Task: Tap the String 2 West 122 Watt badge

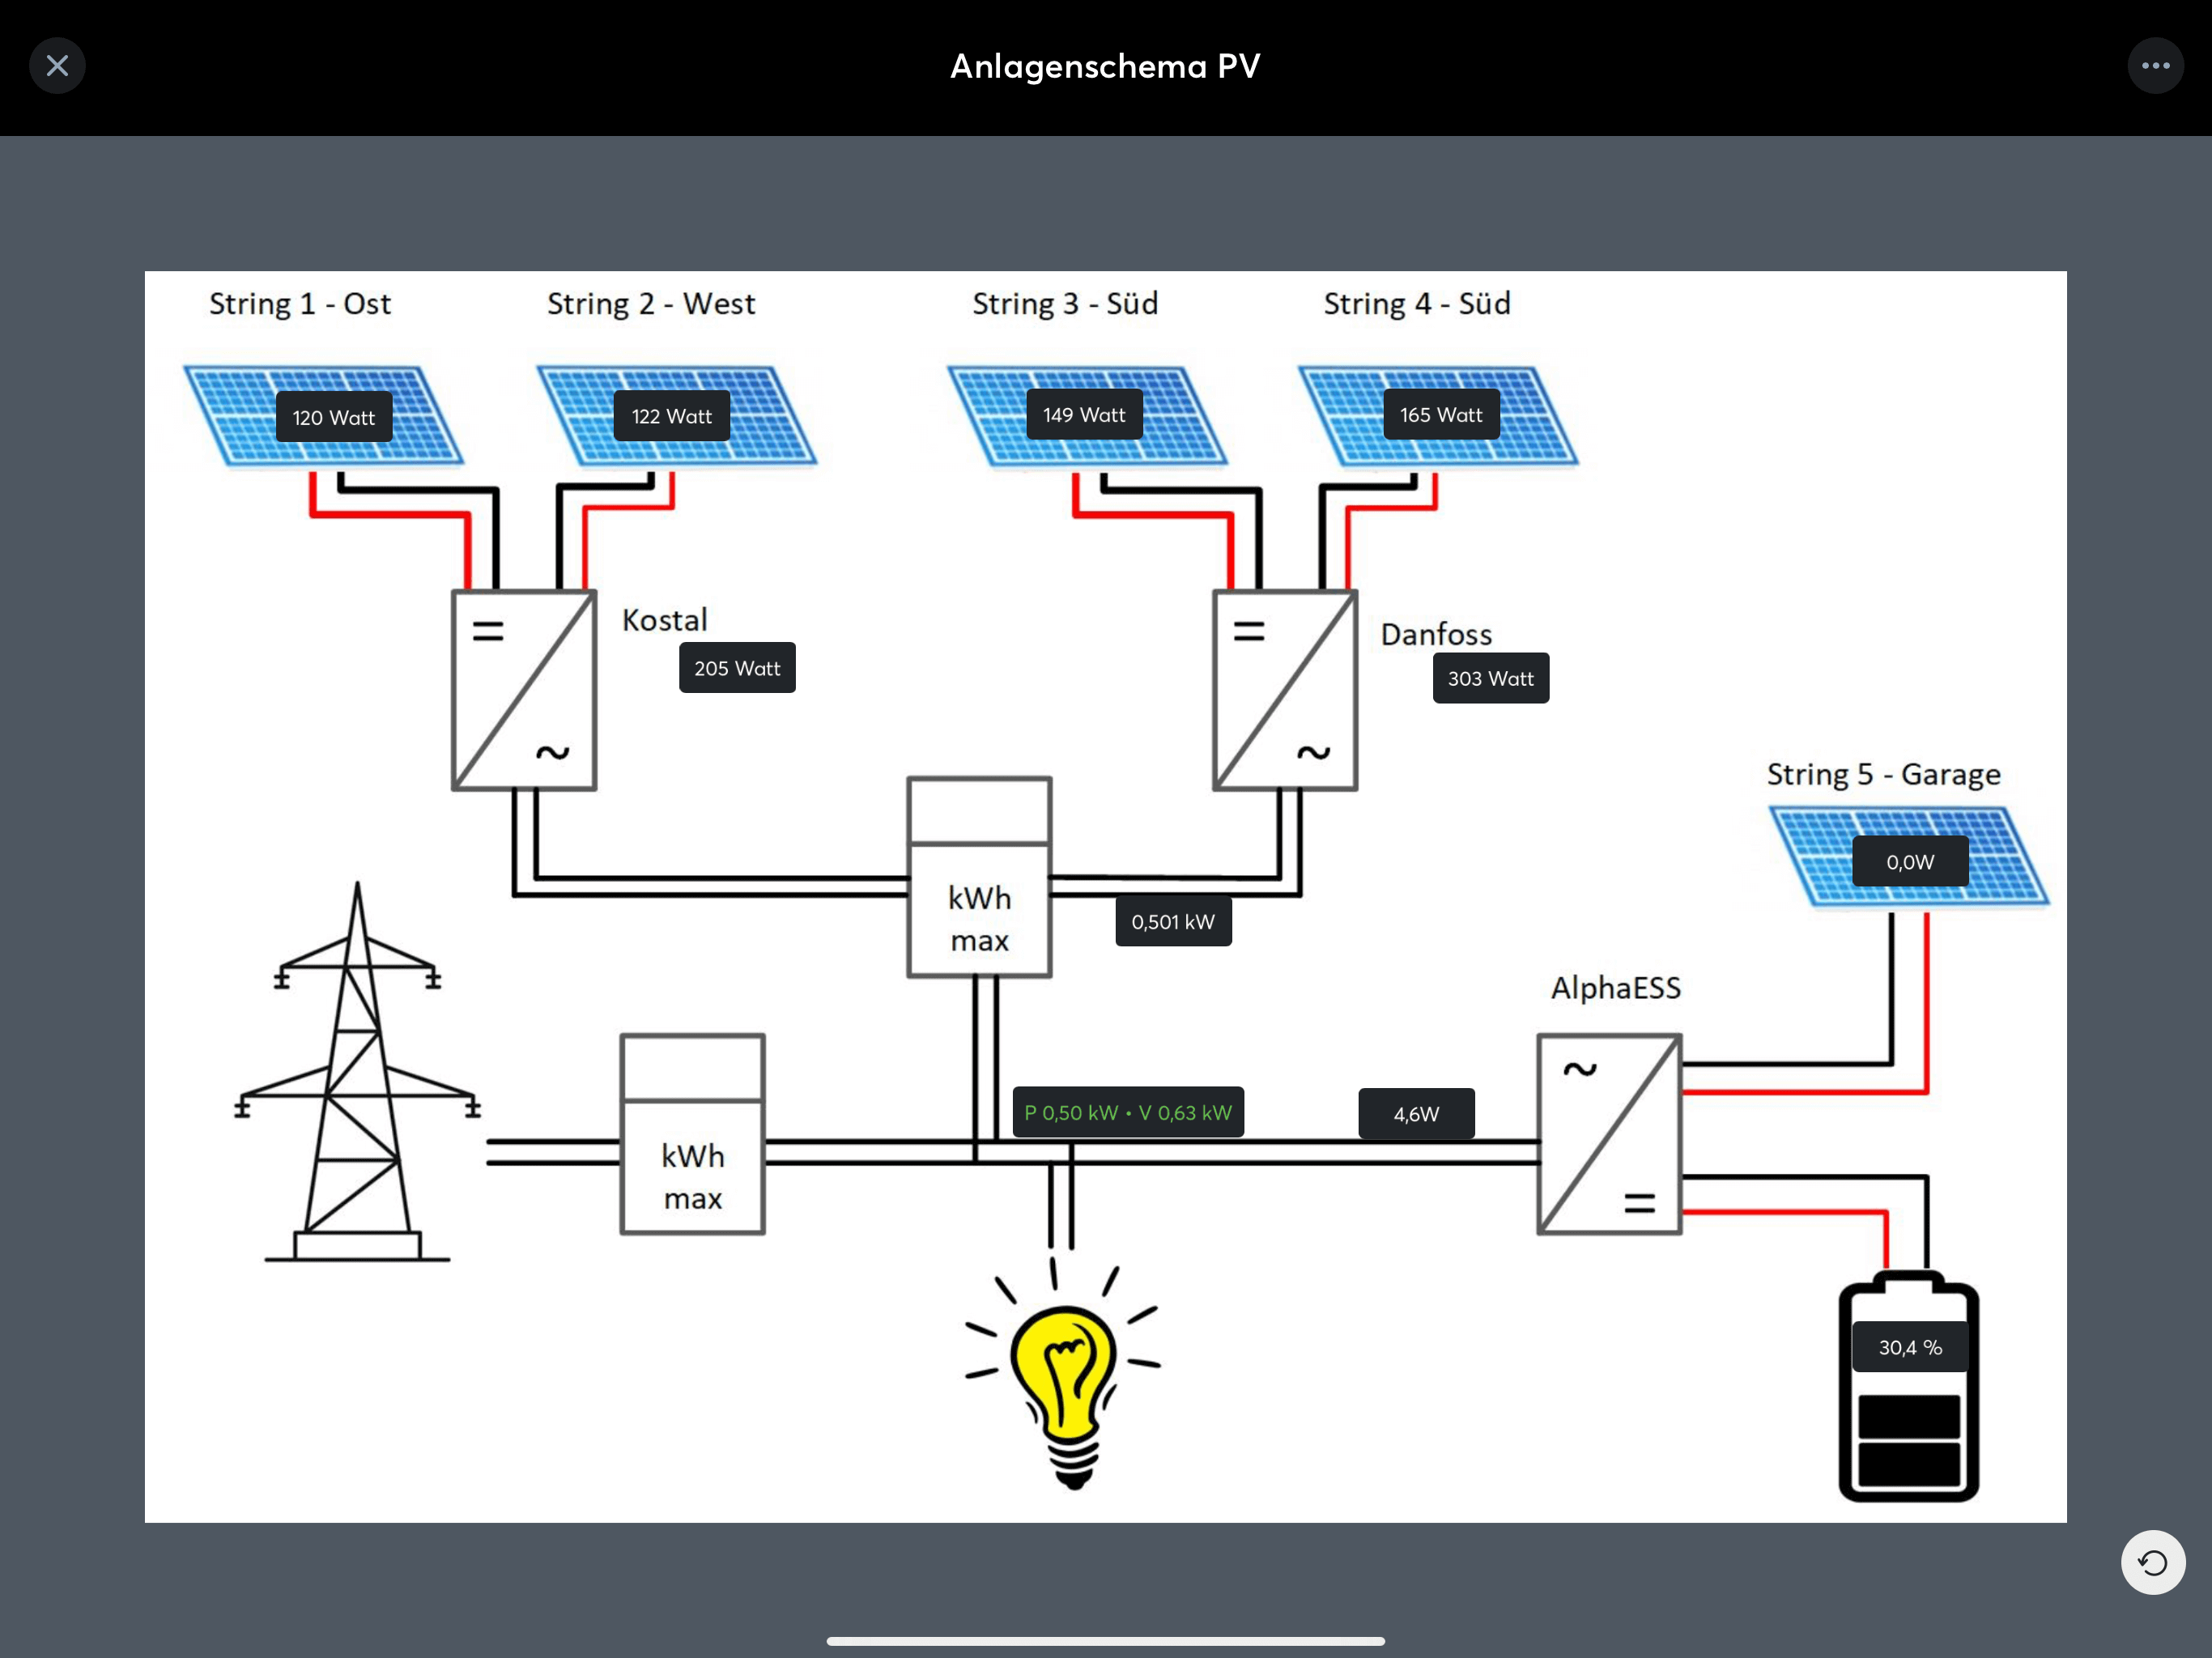Action: pos(671,416)
